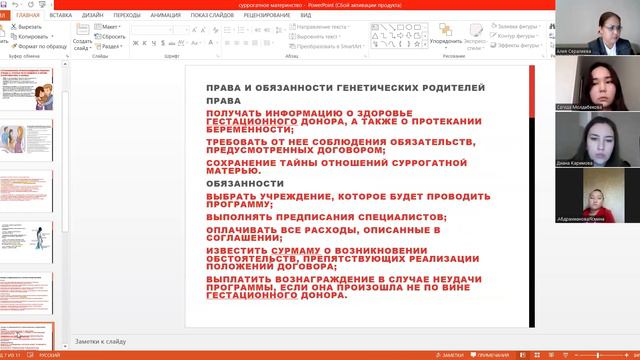The width and height of the screenshot is (640, 360).
Task: Click the font color A icon
Action: (211, 42)
